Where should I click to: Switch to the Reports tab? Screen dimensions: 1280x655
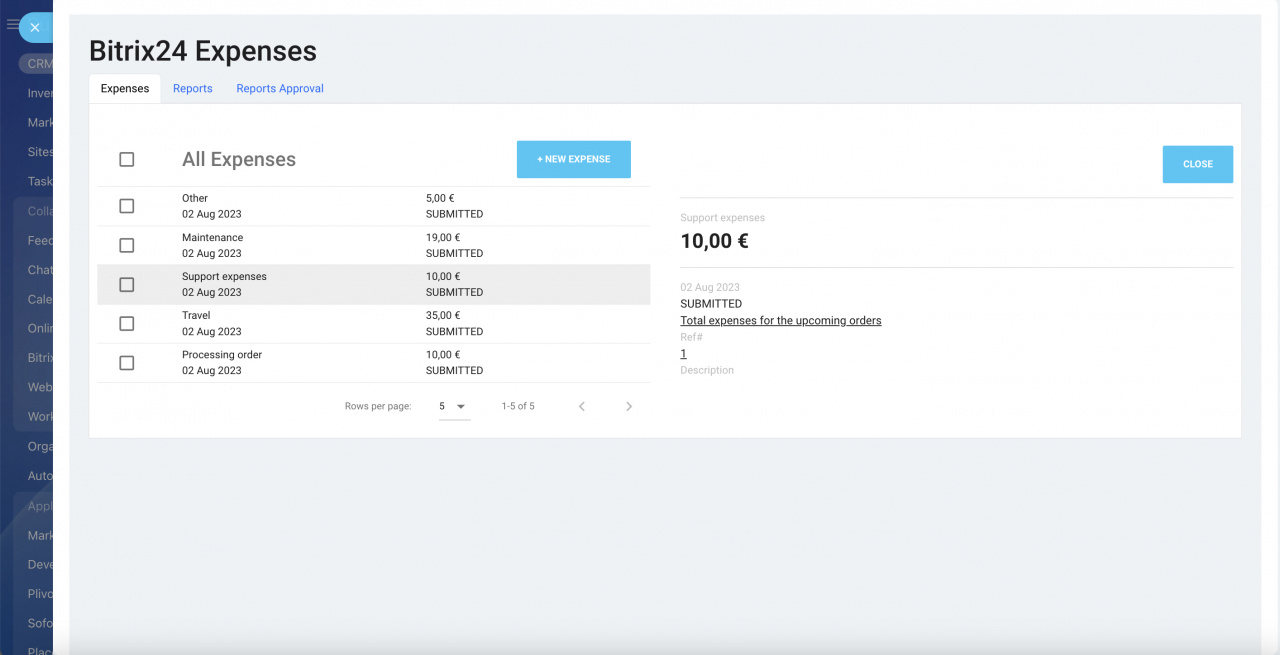click(x=193, y=88)
